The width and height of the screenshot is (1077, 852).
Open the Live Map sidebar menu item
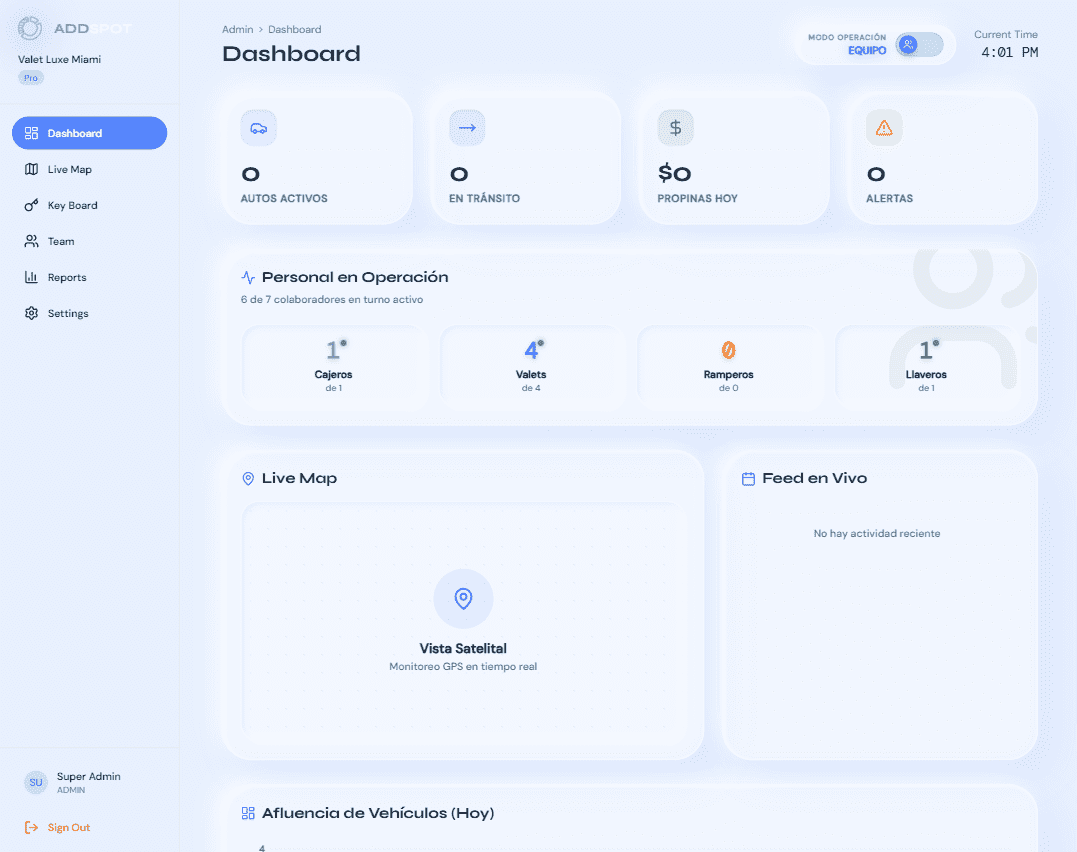click(x=89, y=169)
